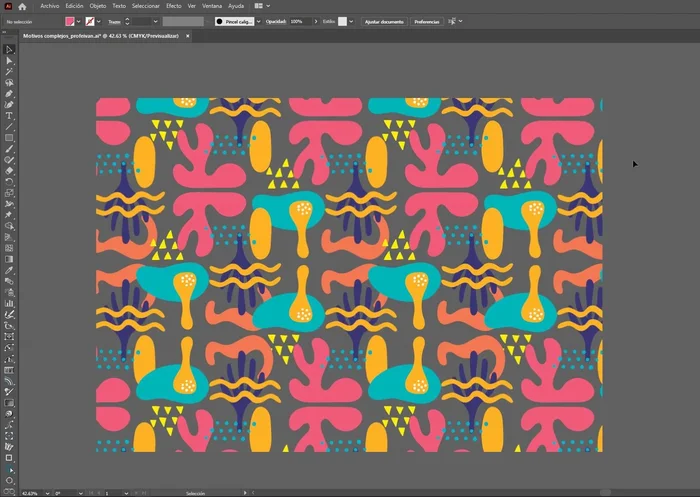Image resolution: width=700 pixels, height=497 pixels.
Task: Click the Ajustar documento button
Action: (384, 21)
